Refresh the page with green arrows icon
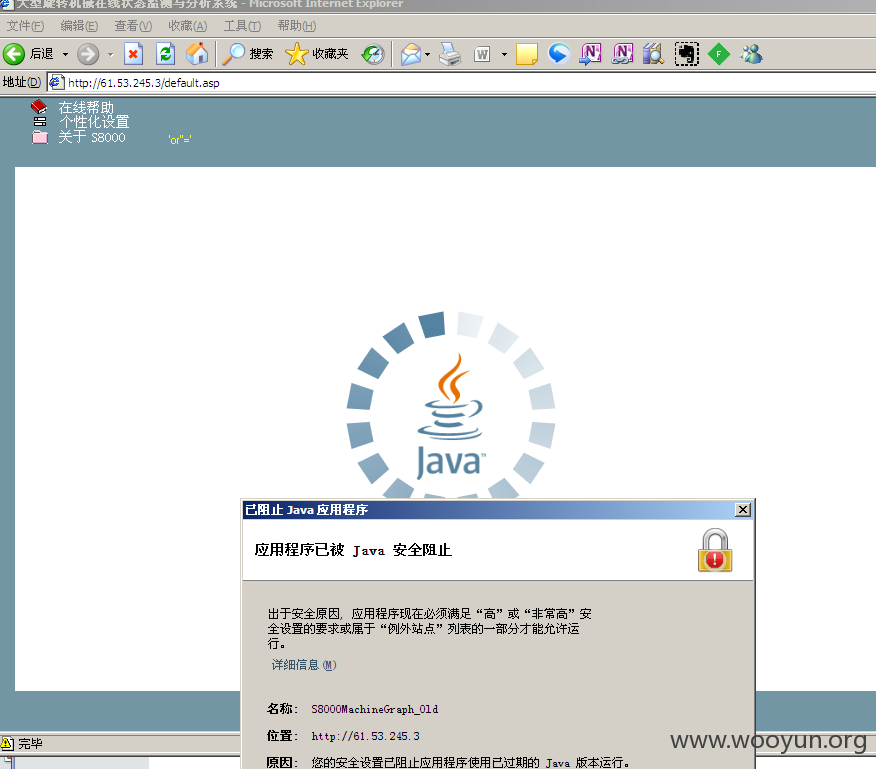 coord(165,54)
